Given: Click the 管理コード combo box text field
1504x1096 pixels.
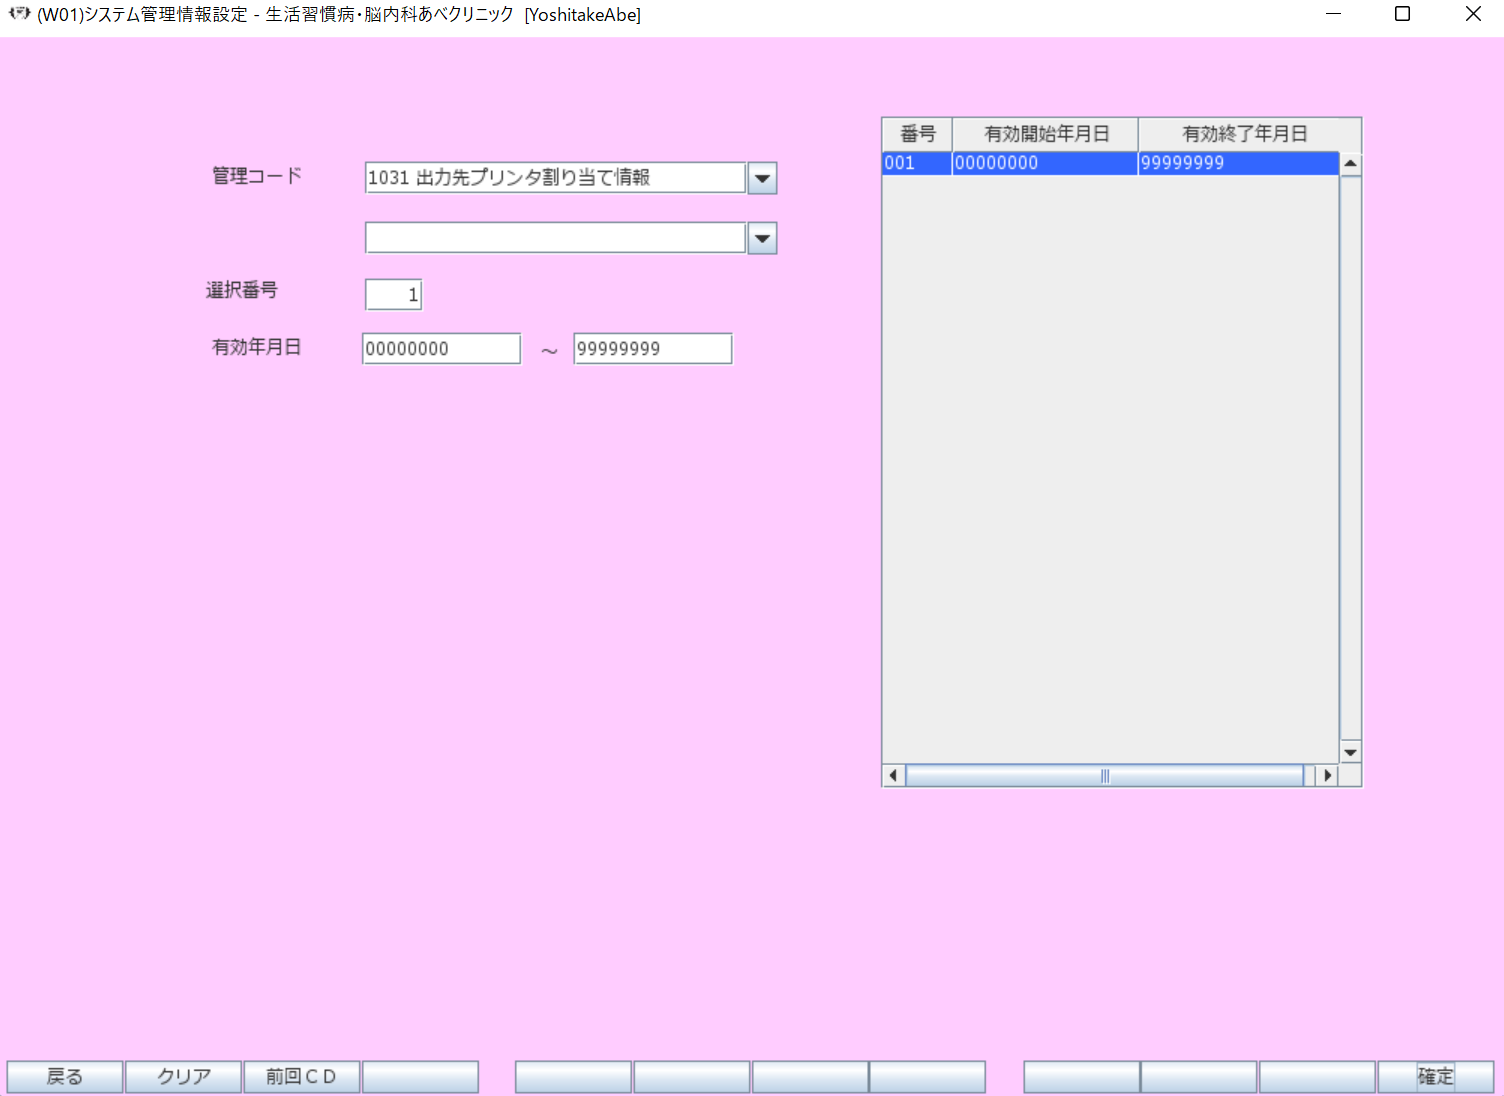Looking at the screenshot, I should (555, 178).
